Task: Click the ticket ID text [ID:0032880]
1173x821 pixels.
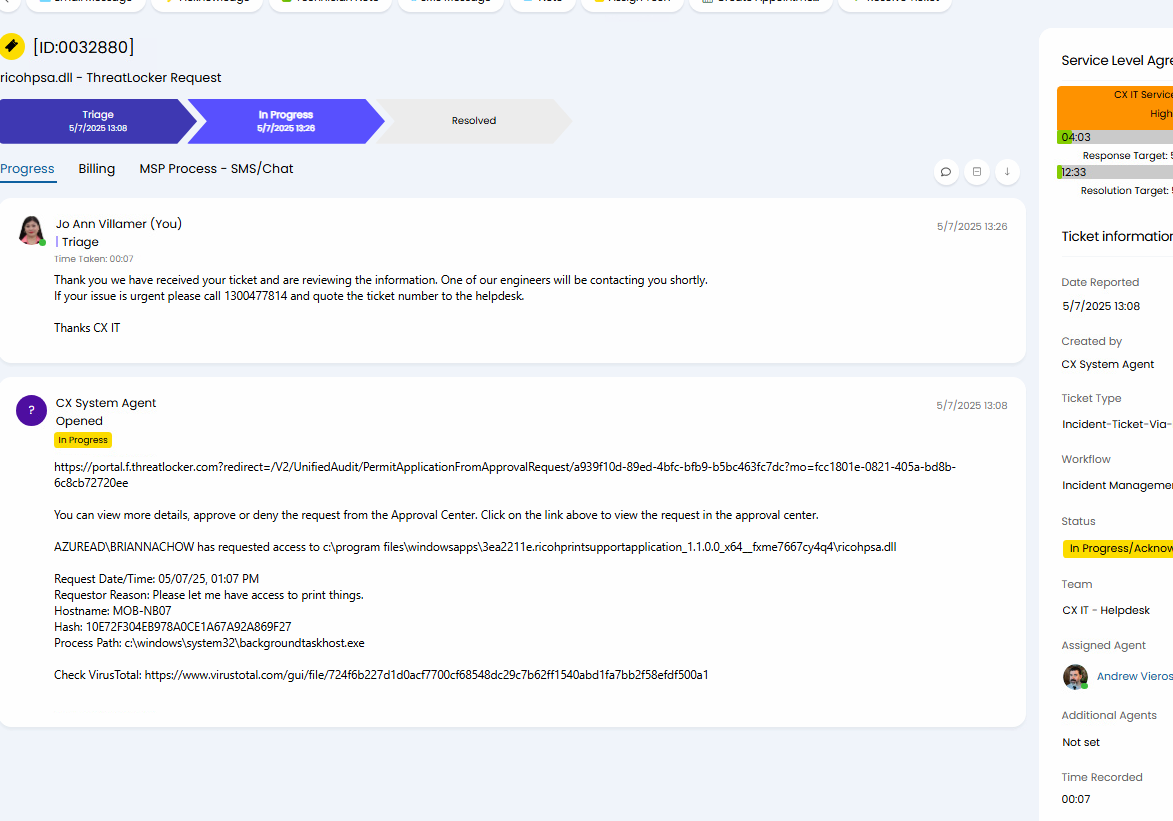Action: tap(84, 47)
